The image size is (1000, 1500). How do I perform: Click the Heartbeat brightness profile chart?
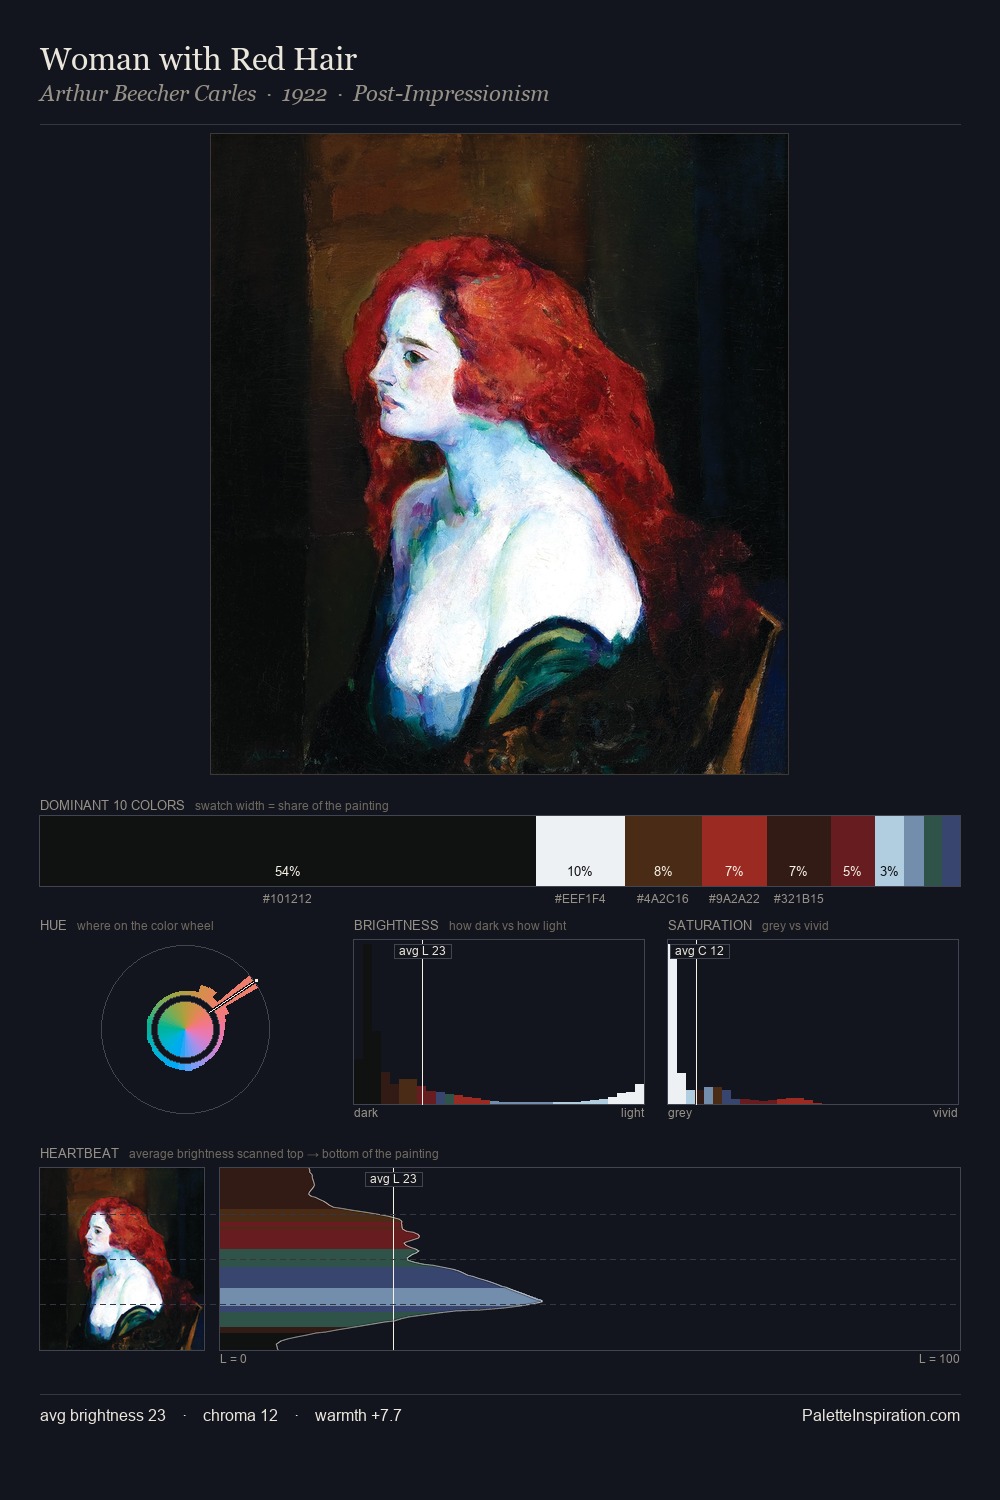pos(590,1259)
